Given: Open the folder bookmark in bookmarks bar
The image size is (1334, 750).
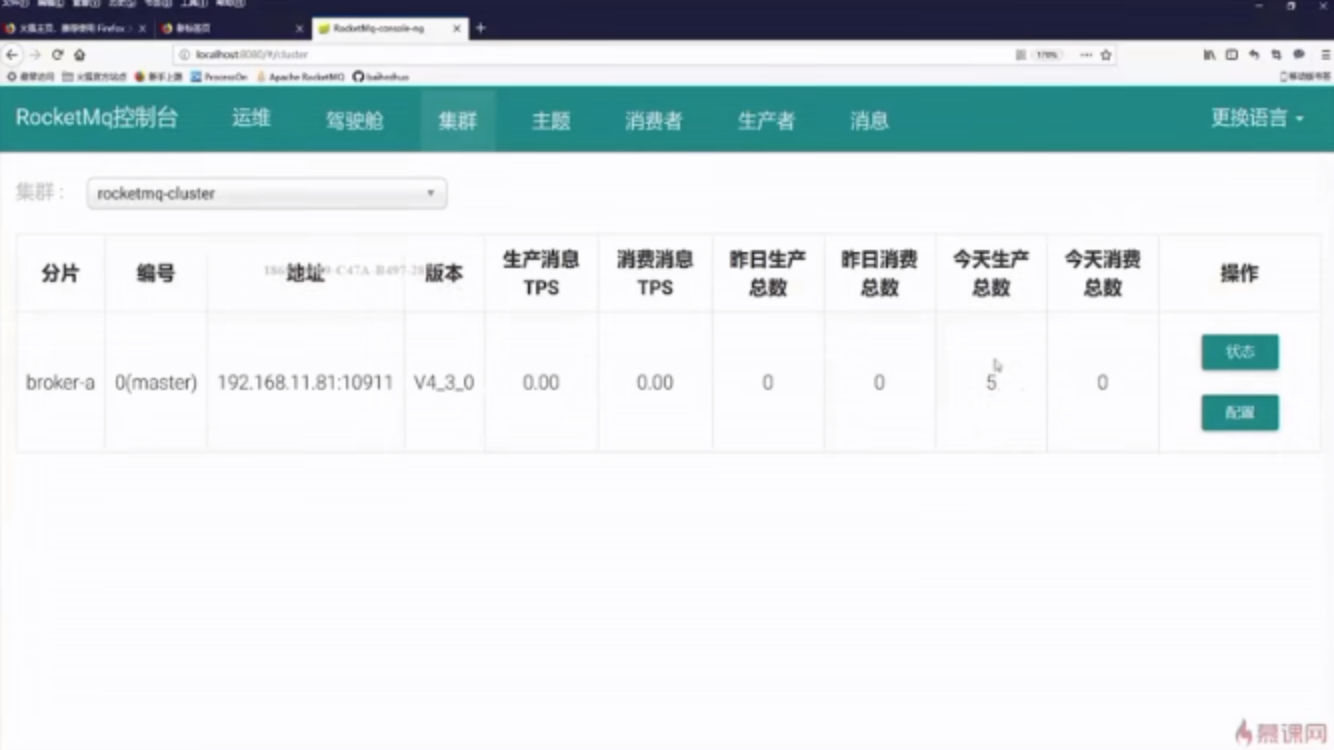Looking at the screenshot, I should click(x=94, y=77).
